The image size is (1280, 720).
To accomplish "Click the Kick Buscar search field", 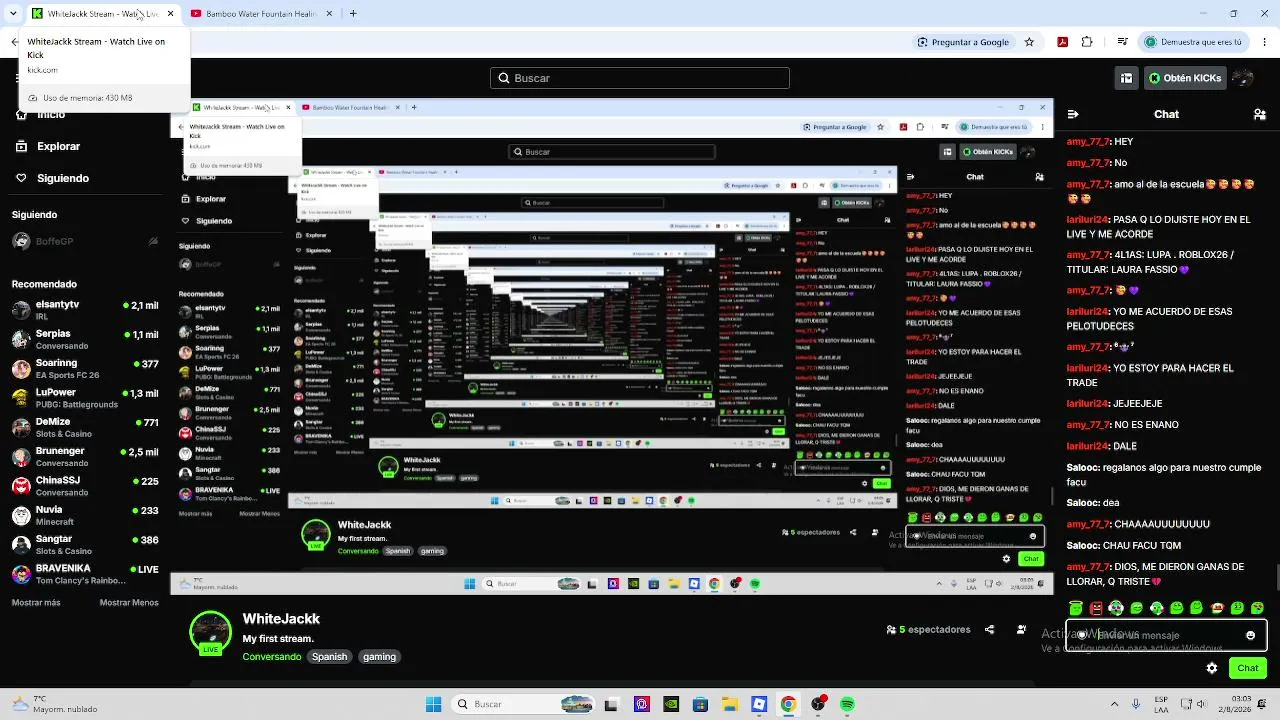I will pos(640,78).
